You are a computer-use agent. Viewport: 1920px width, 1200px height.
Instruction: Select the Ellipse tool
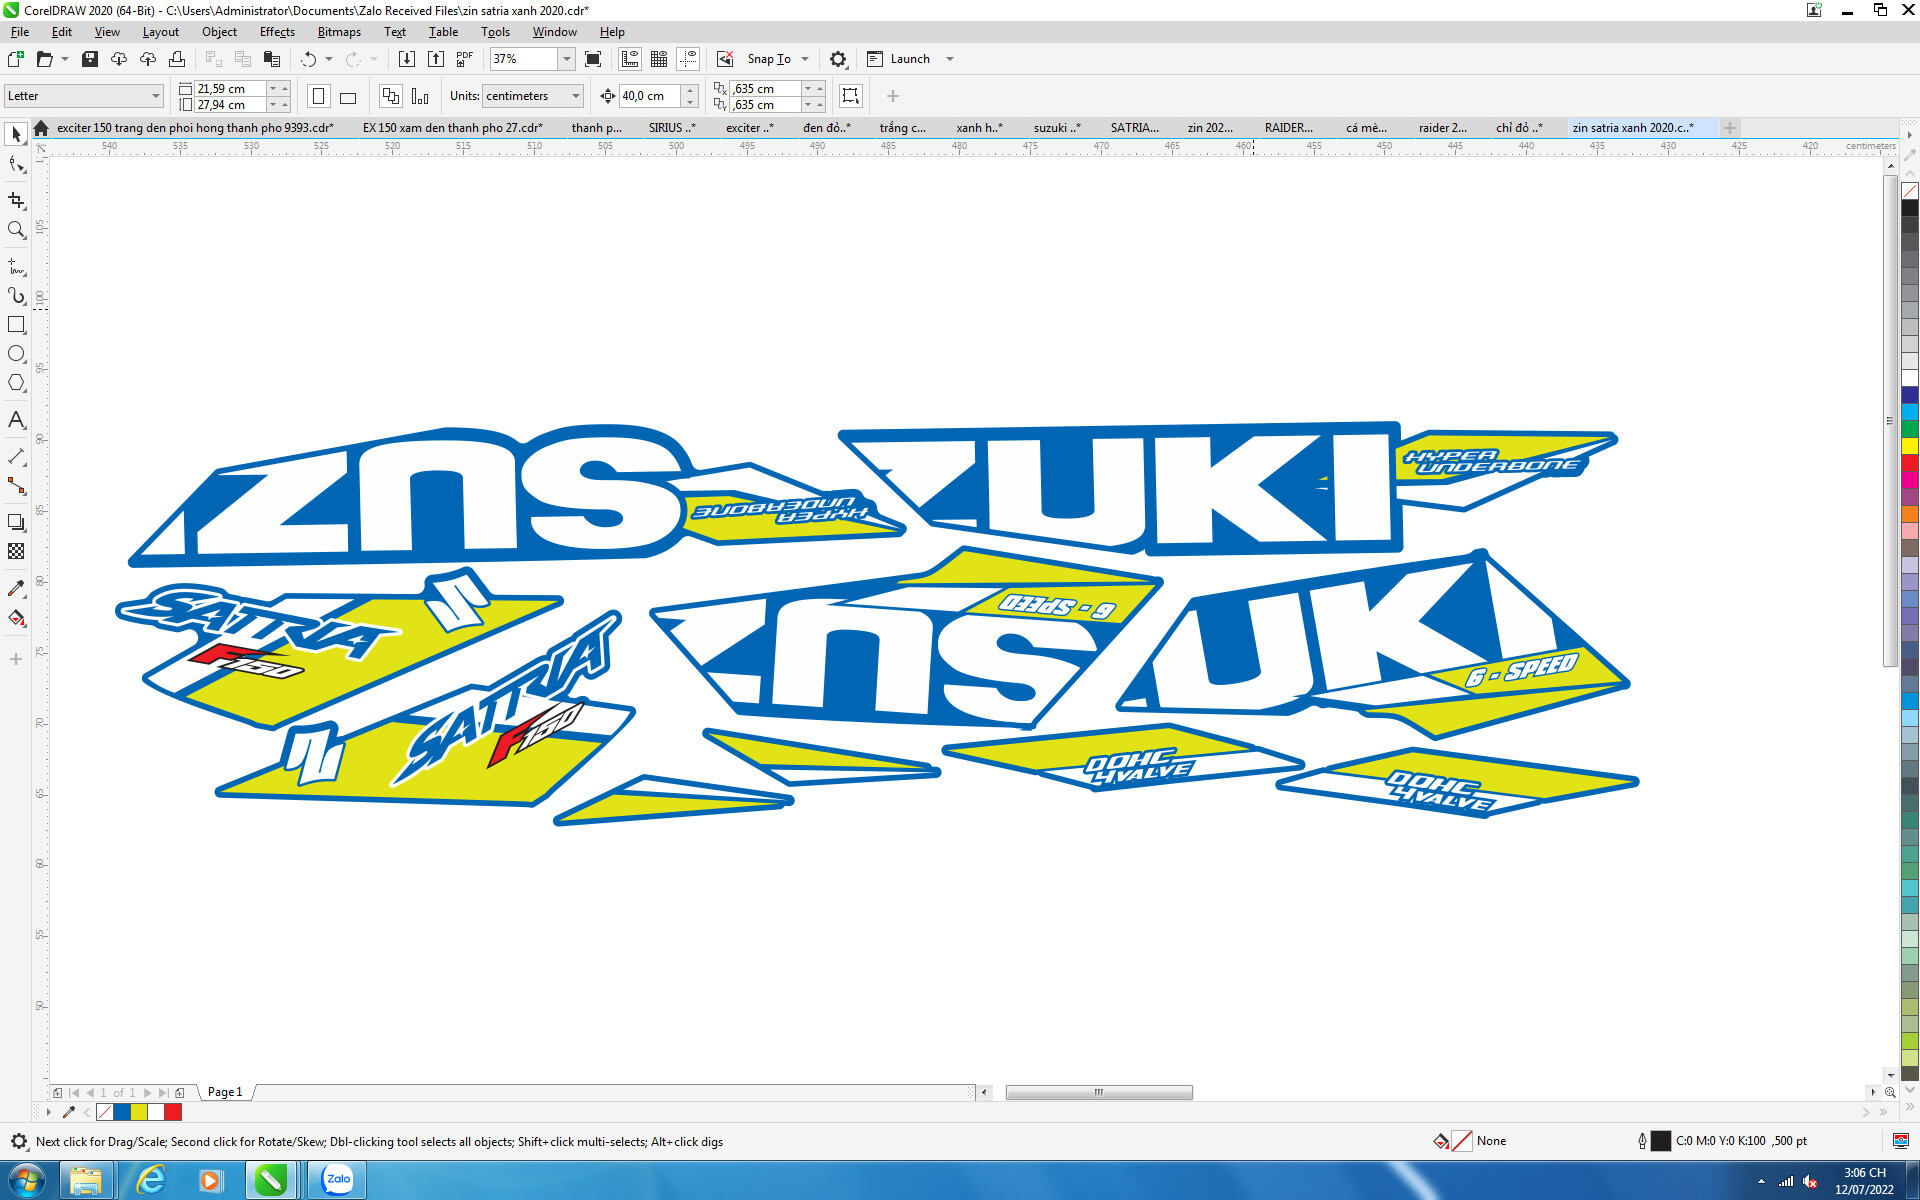point(16,354)
